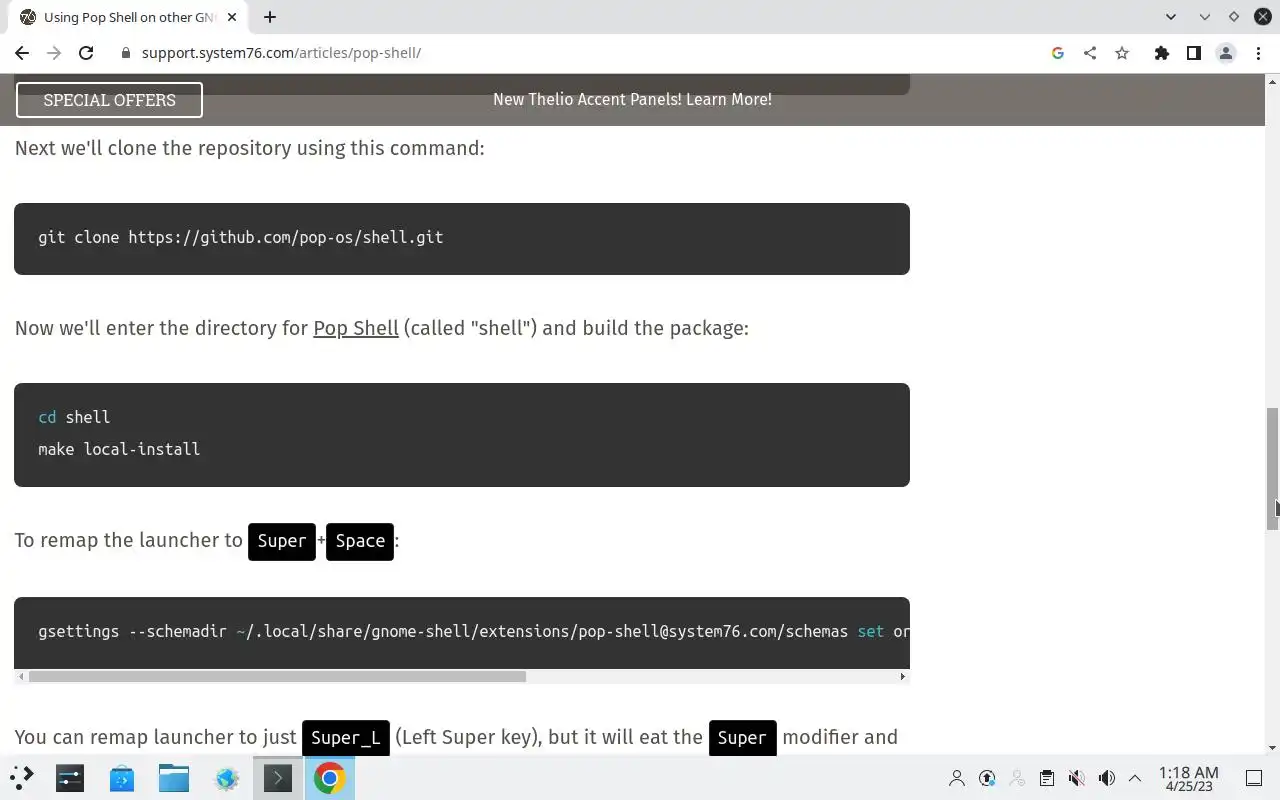Click the SPECIAL OFFERS button
The width and height of the screenshot is (1280, 800).
click(109, 100)
